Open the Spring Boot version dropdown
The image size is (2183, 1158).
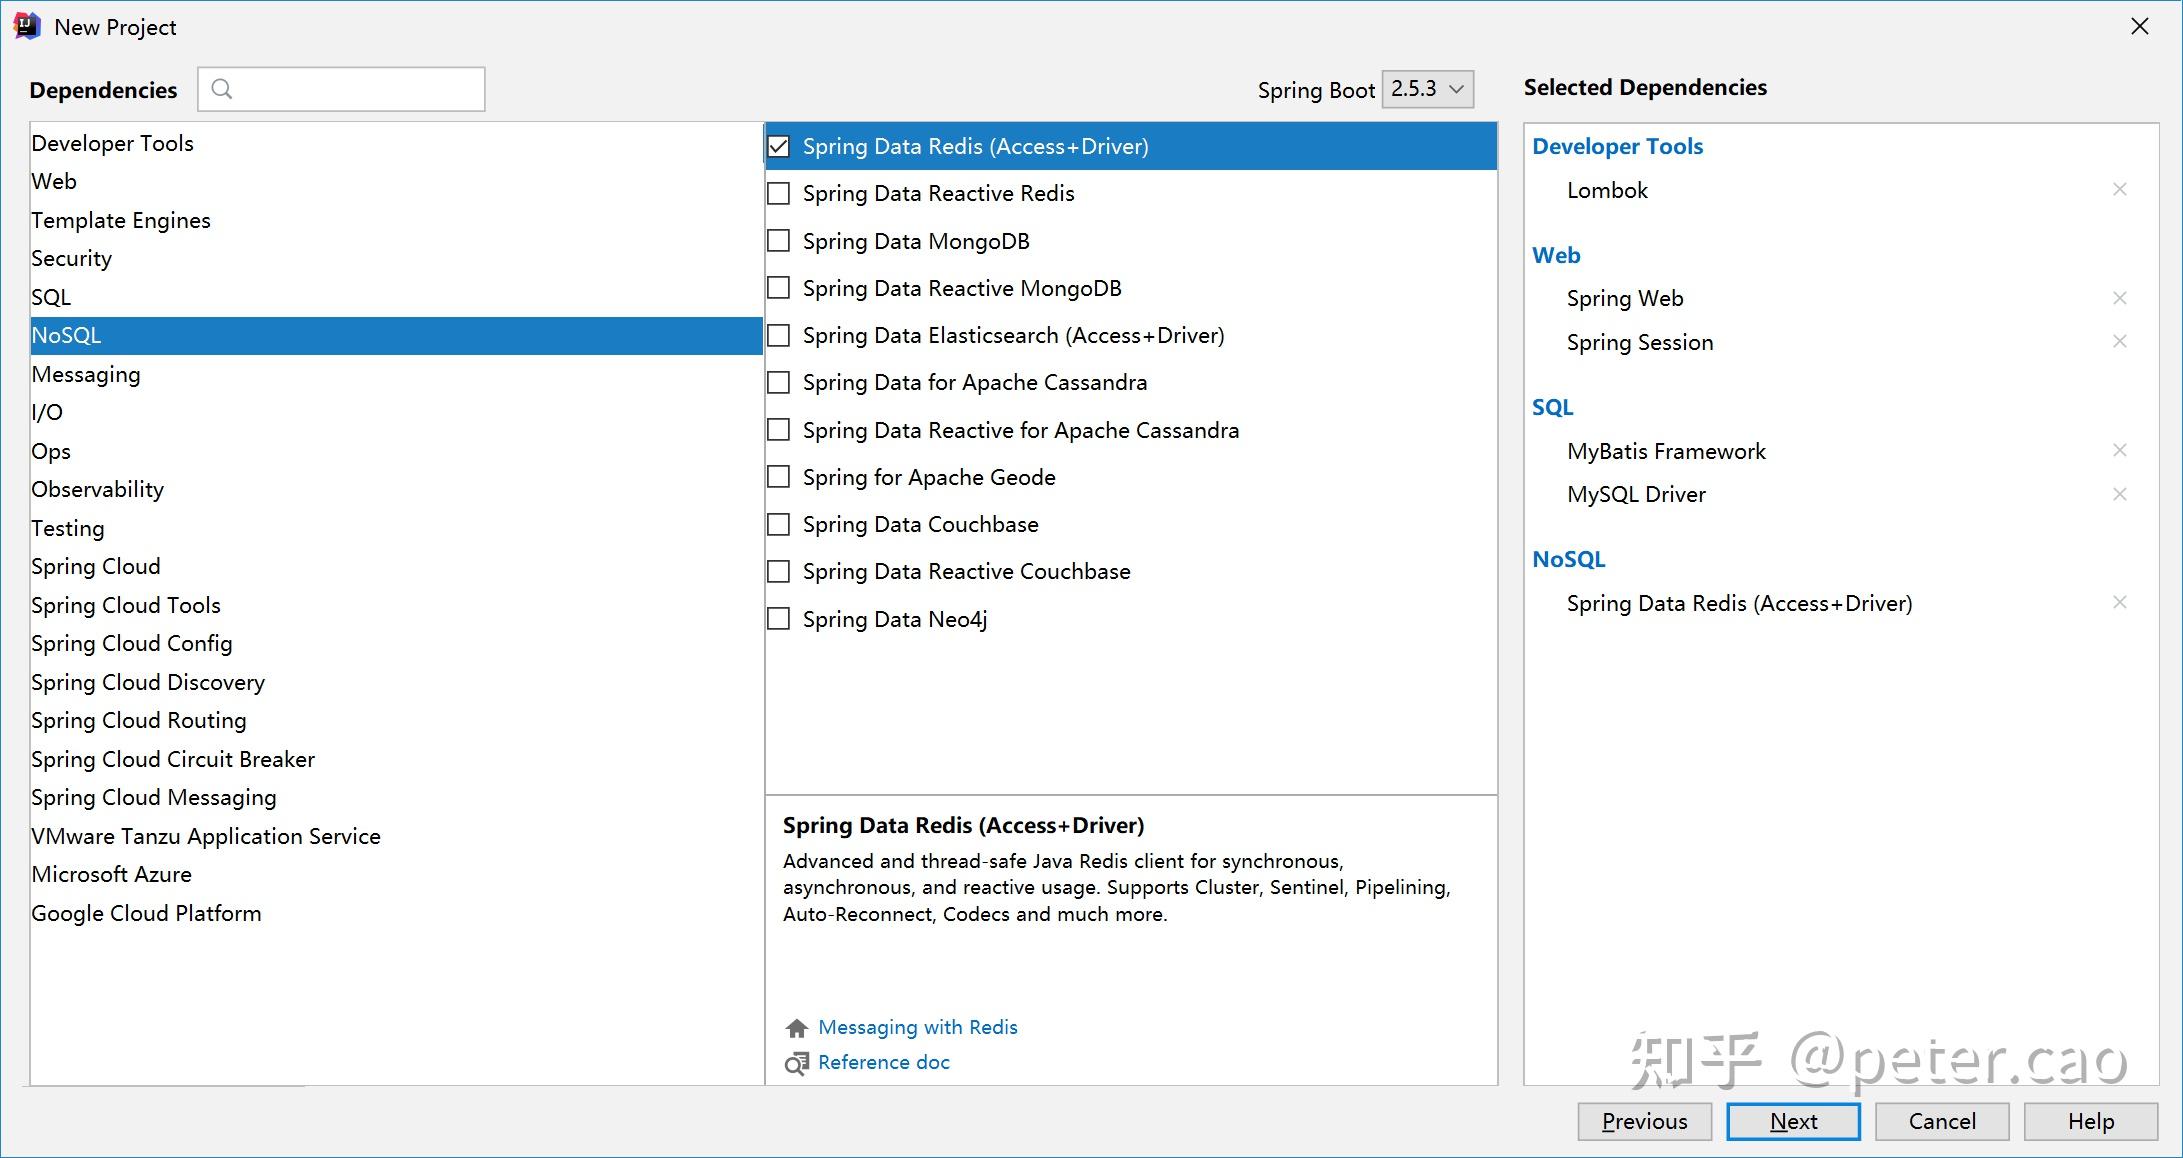[x=1427, y=89]
